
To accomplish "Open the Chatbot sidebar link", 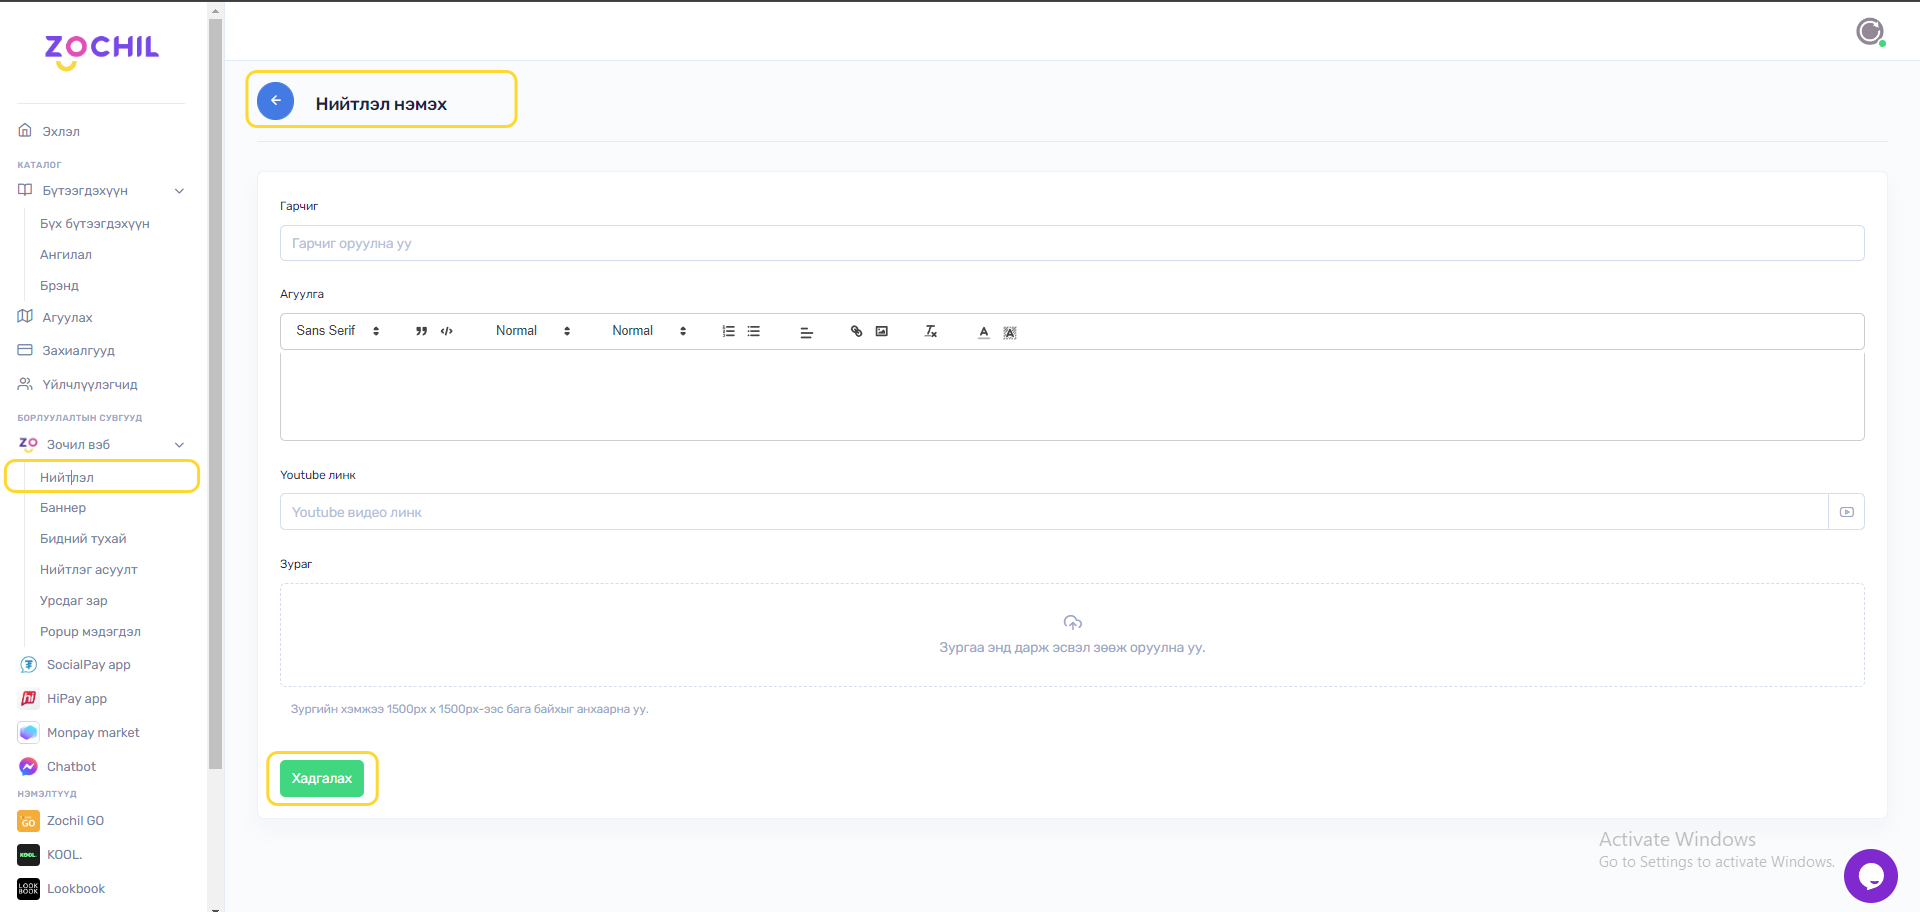I will tap(71, 767).
